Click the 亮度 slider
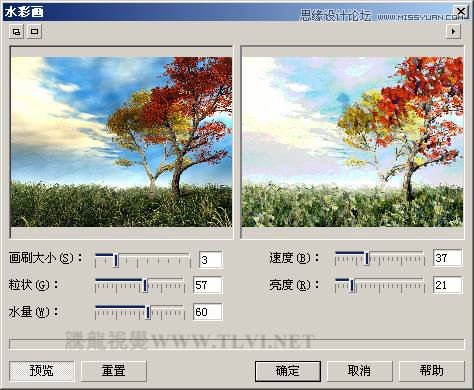Viewport: 474px width, 390px height. click(380, 285)
